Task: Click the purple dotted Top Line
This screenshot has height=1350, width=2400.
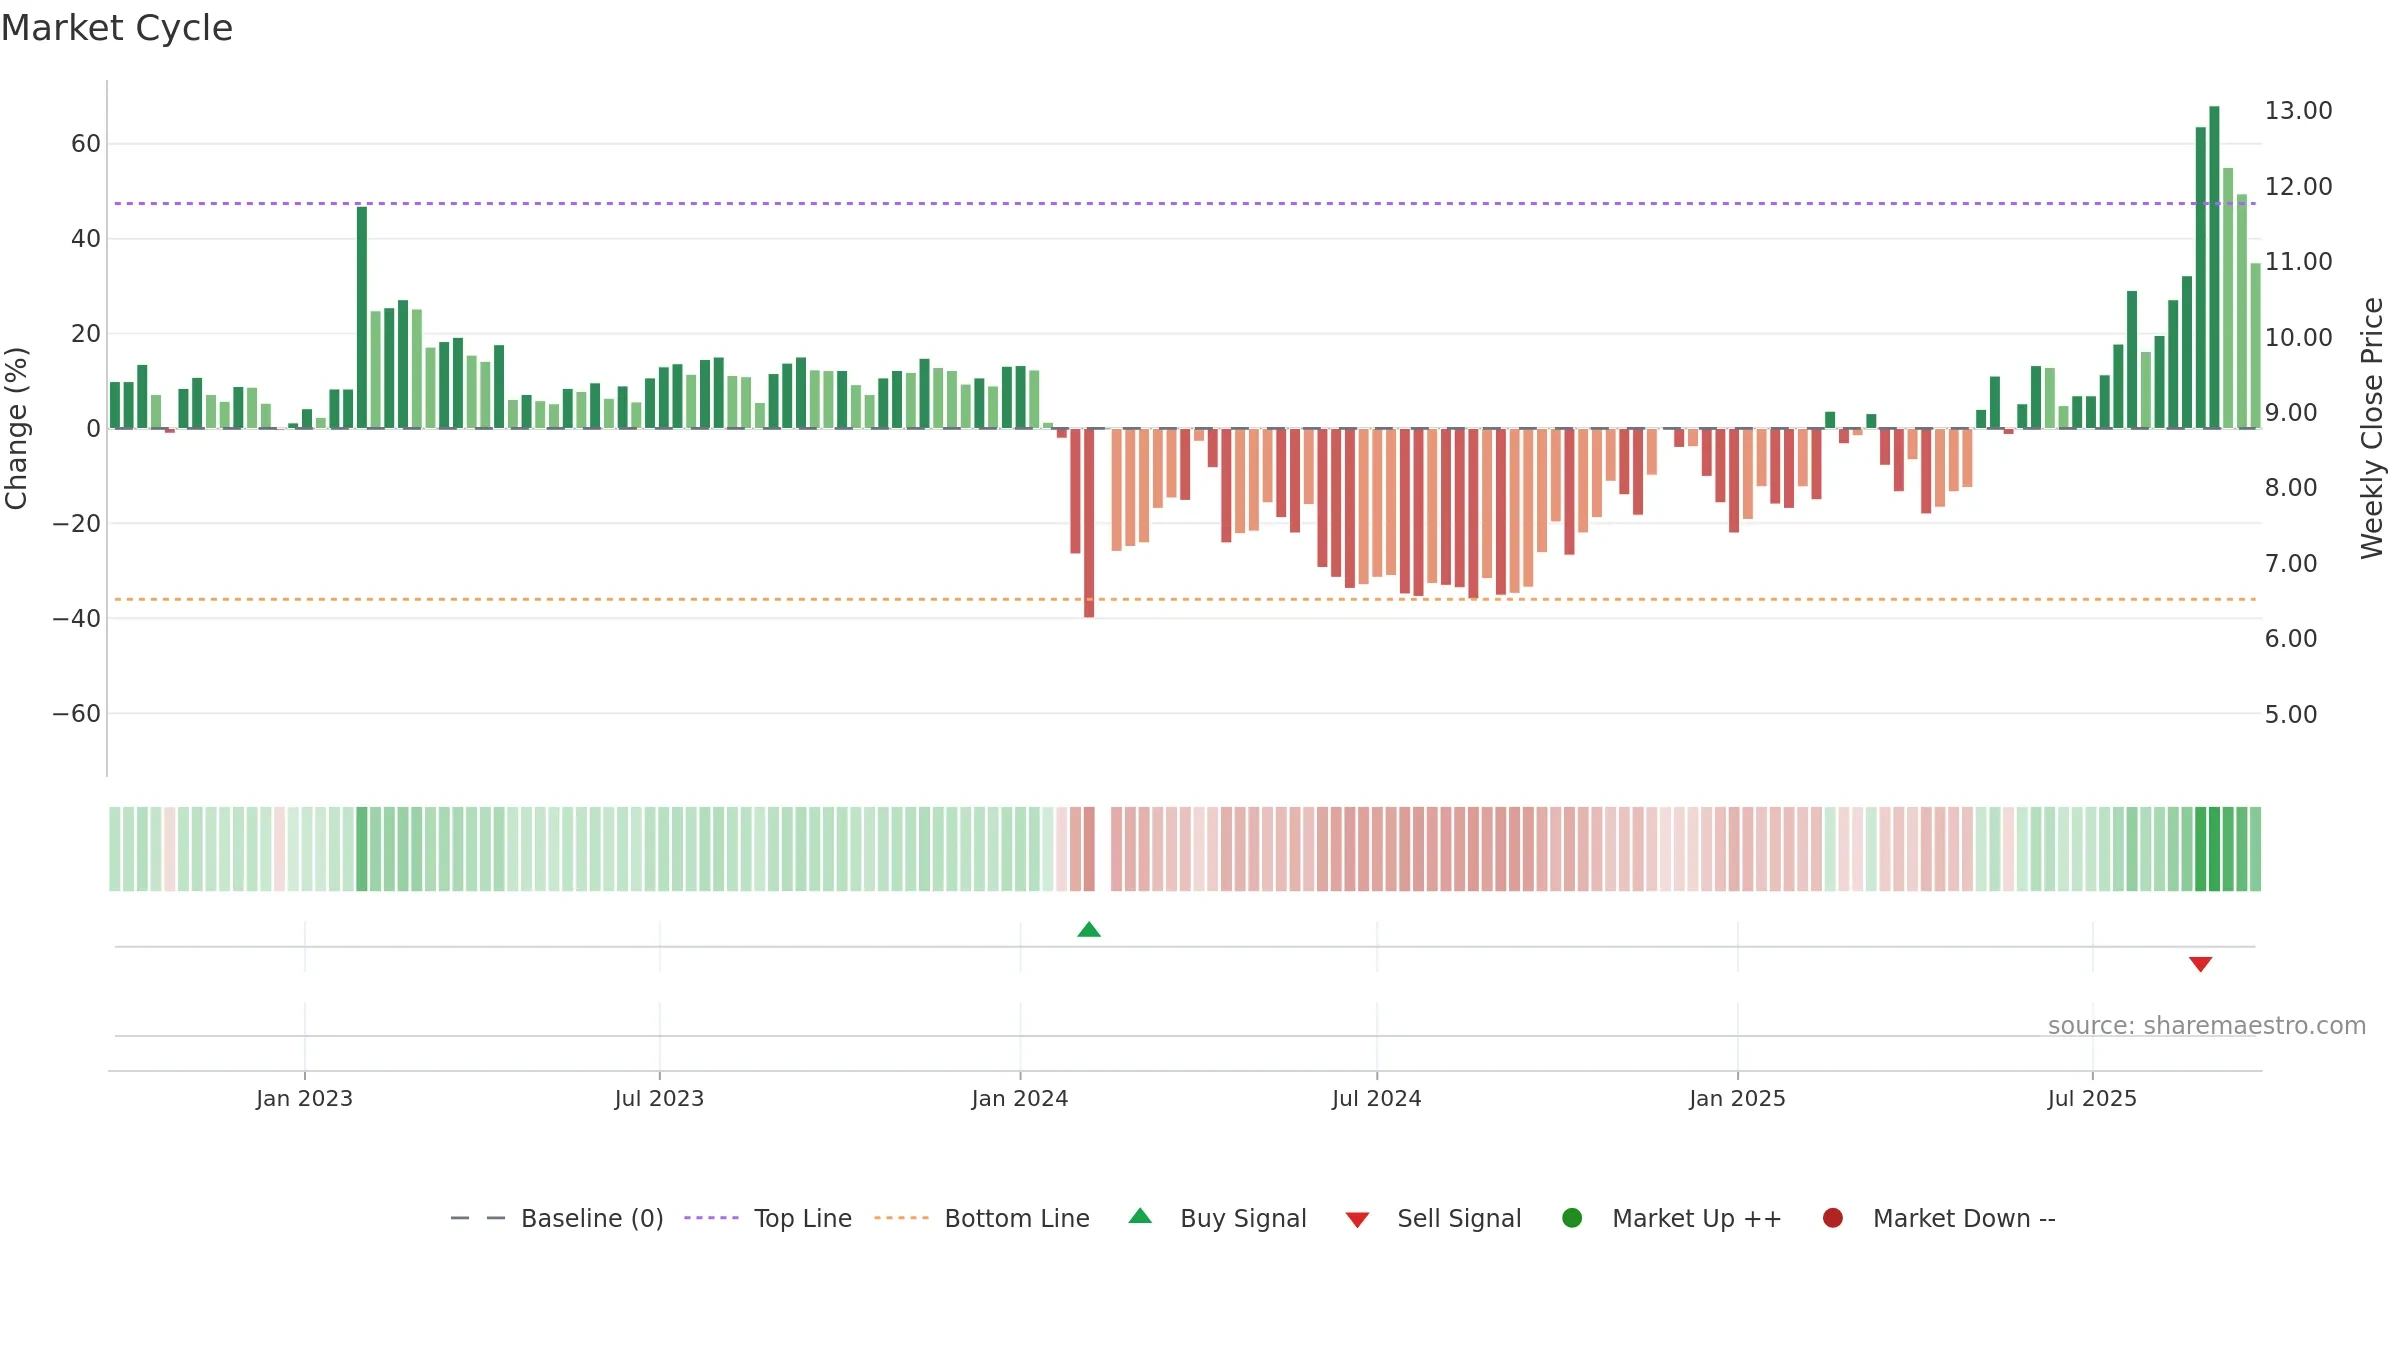Action: click(1185, 204)
